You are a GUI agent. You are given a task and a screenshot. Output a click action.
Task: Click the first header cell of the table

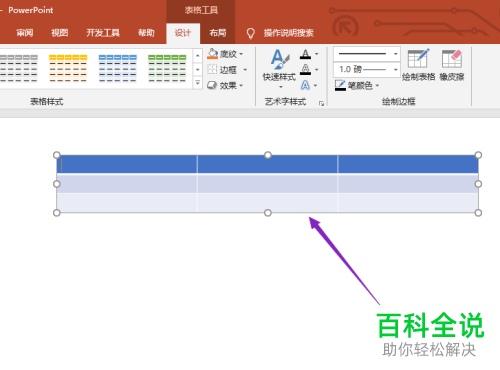127,164
